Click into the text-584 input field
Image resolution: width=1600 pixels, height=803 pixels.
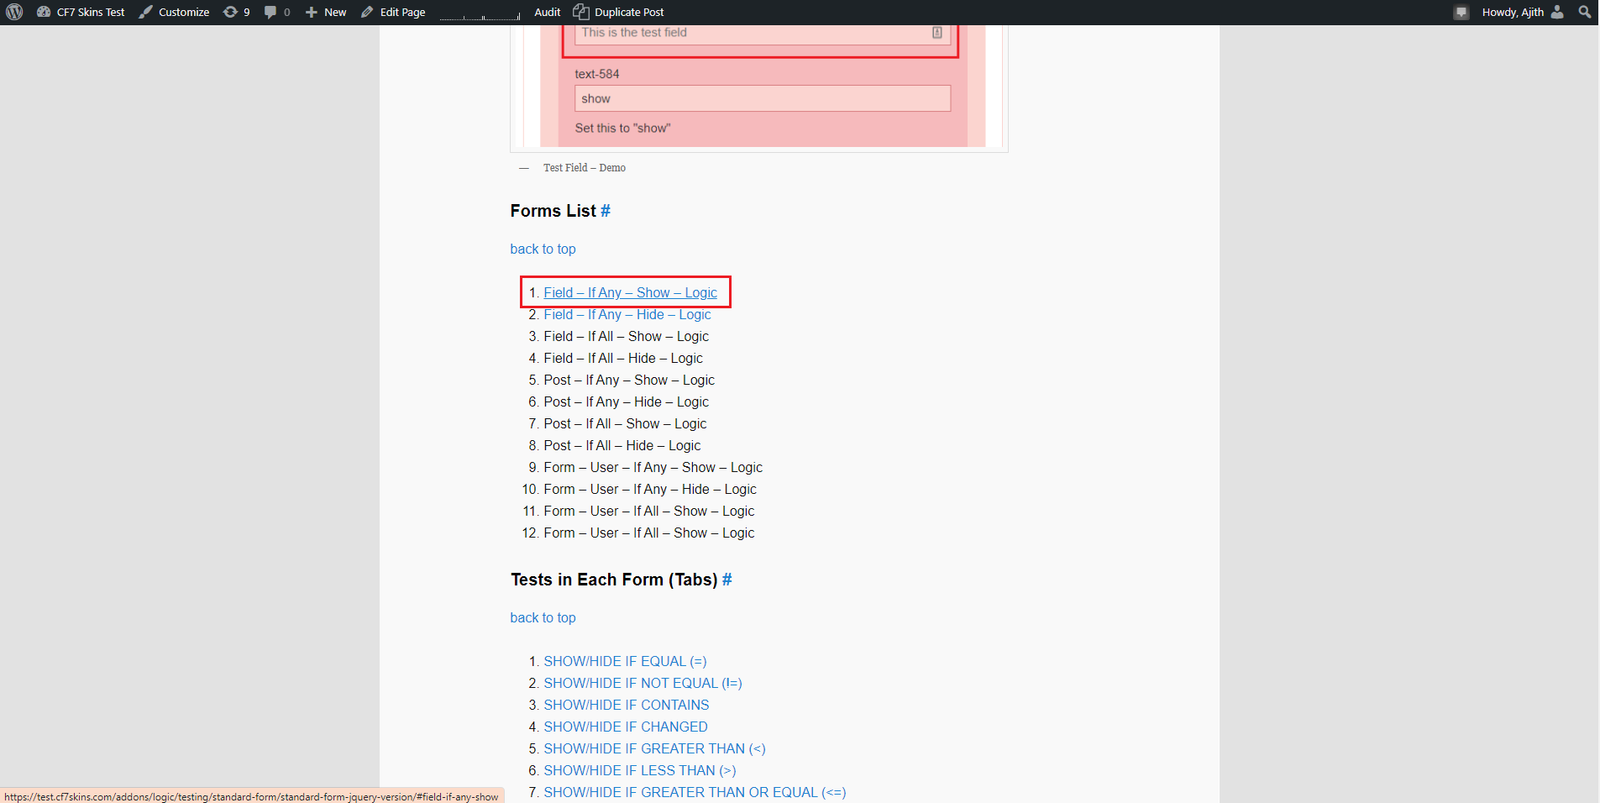(762, 98)
